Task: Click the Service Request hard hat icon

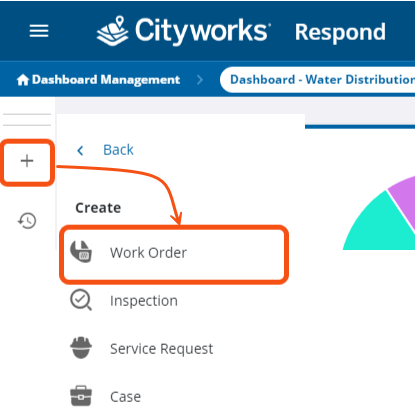Action: pyautogui.click(x=81, y=348)
